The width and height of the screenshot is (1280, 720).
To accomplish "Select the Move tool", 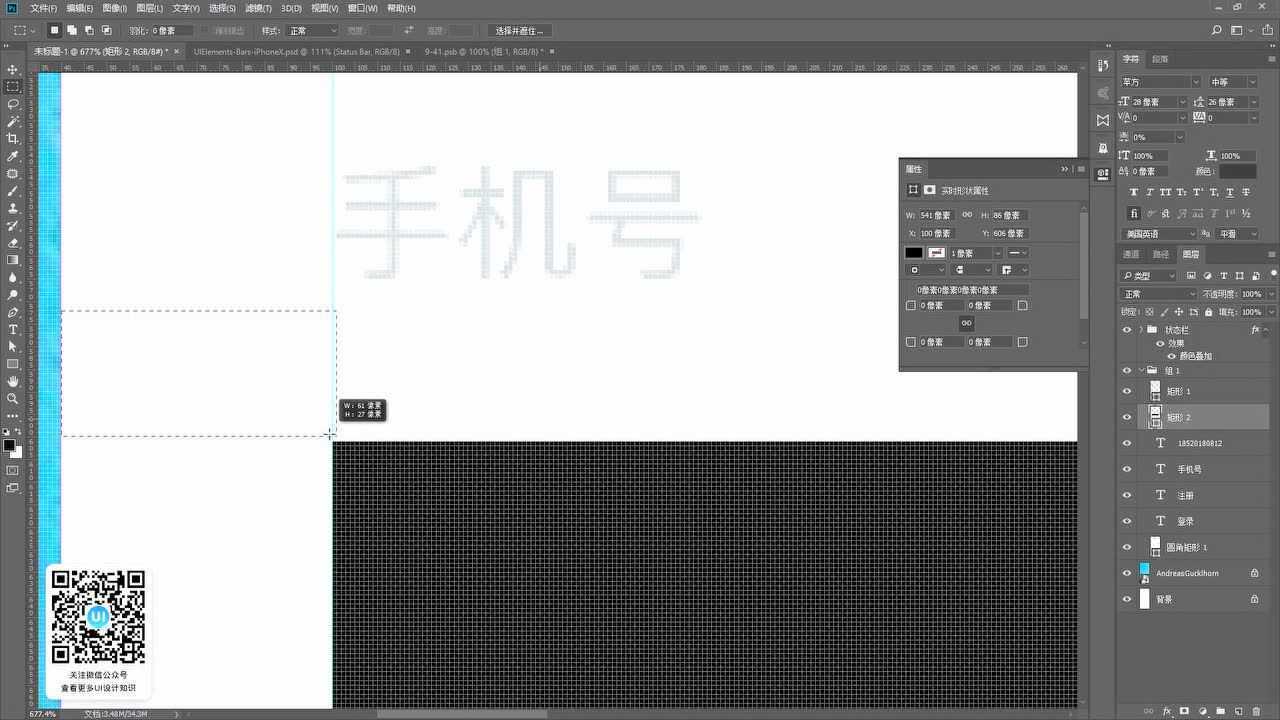I will point(13,68).
